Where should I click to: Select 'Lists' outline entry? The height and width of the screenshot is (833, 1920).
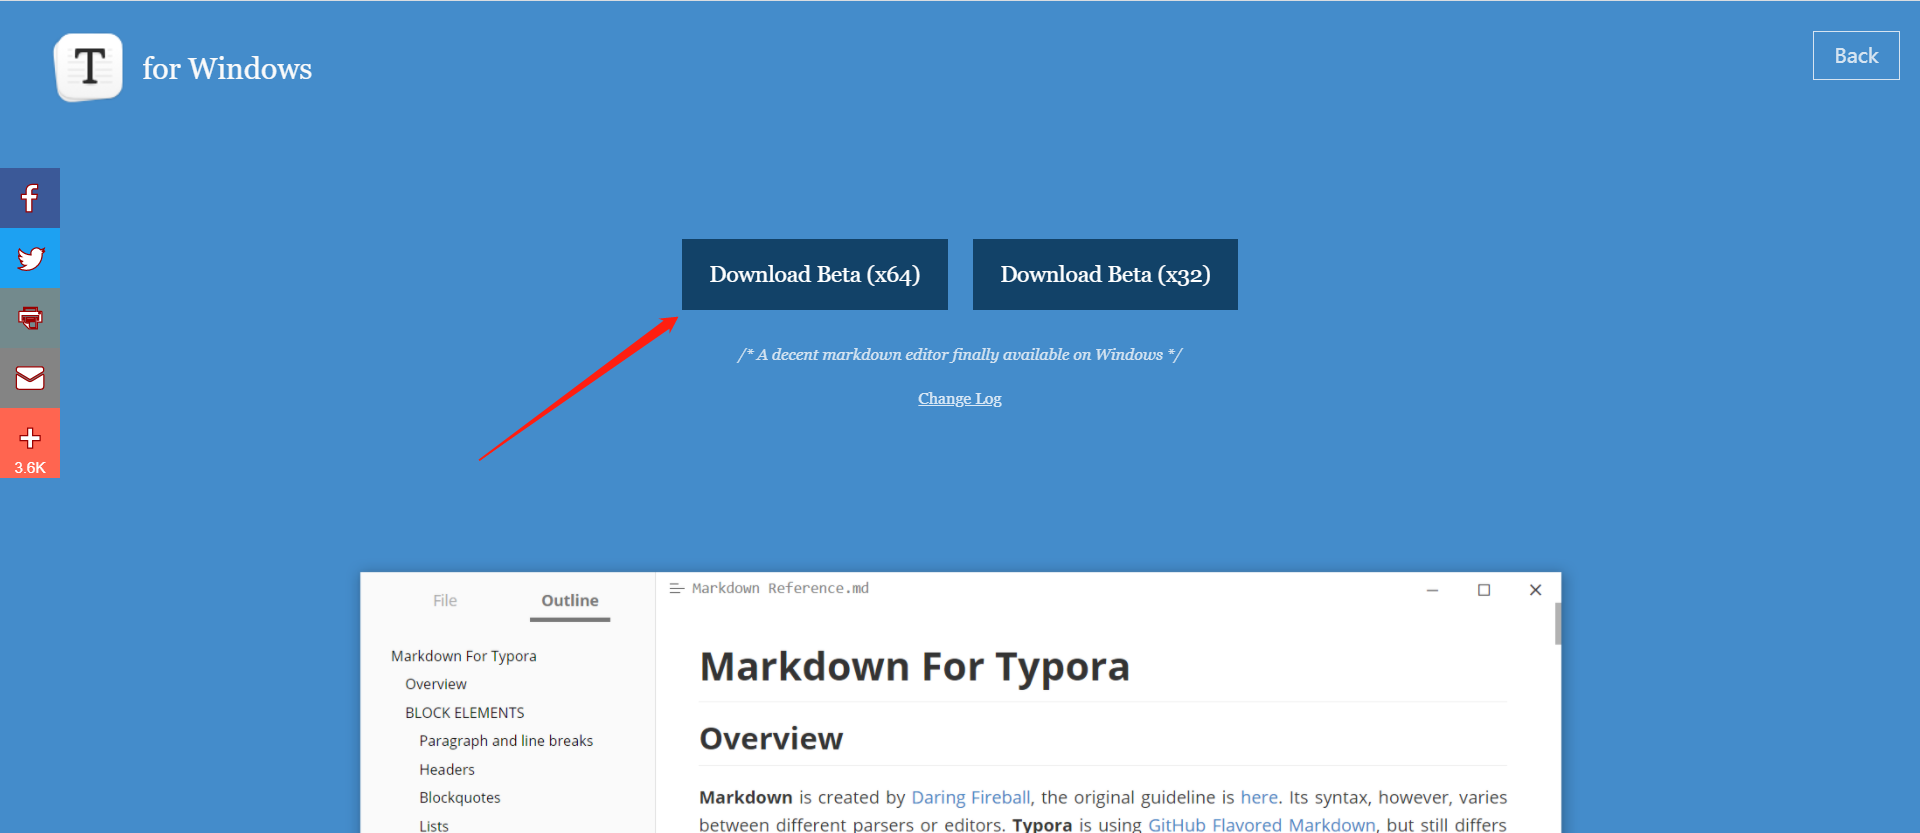point(434,825)
